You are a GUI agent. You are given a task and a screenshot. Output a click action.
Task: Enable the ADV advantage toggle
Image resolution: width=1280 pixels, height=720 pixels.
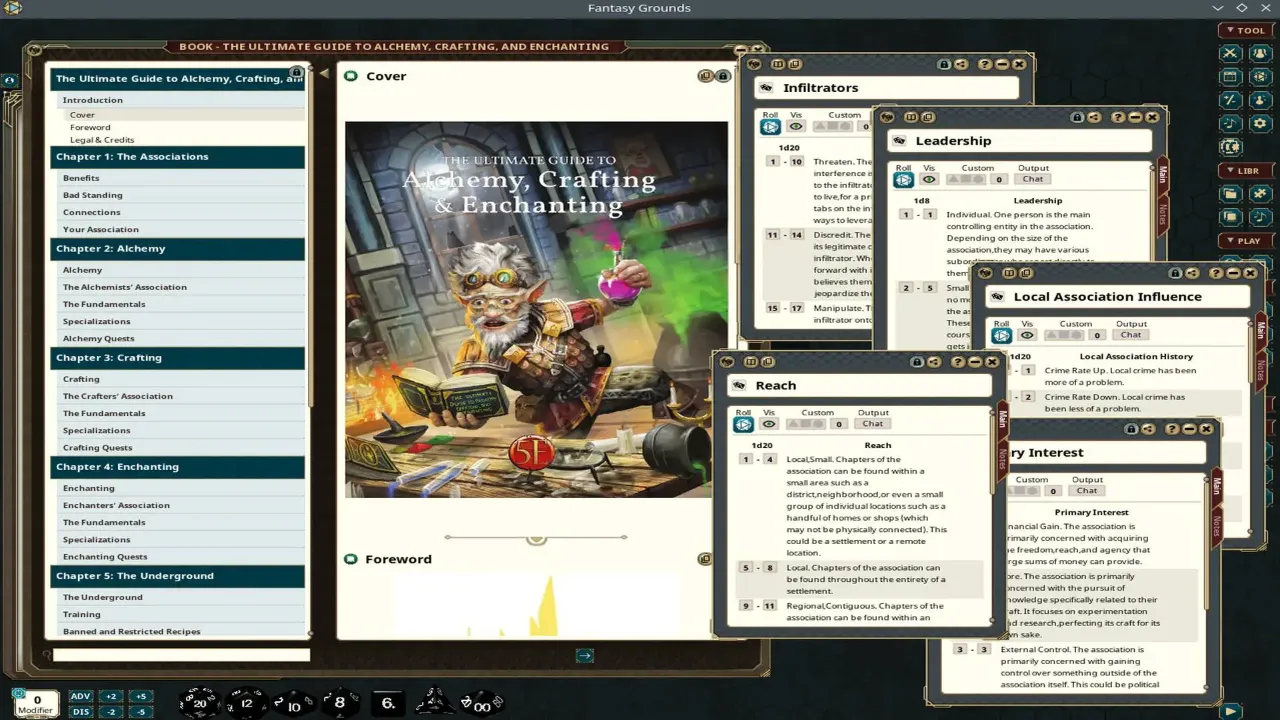click(x=81, y=697)
